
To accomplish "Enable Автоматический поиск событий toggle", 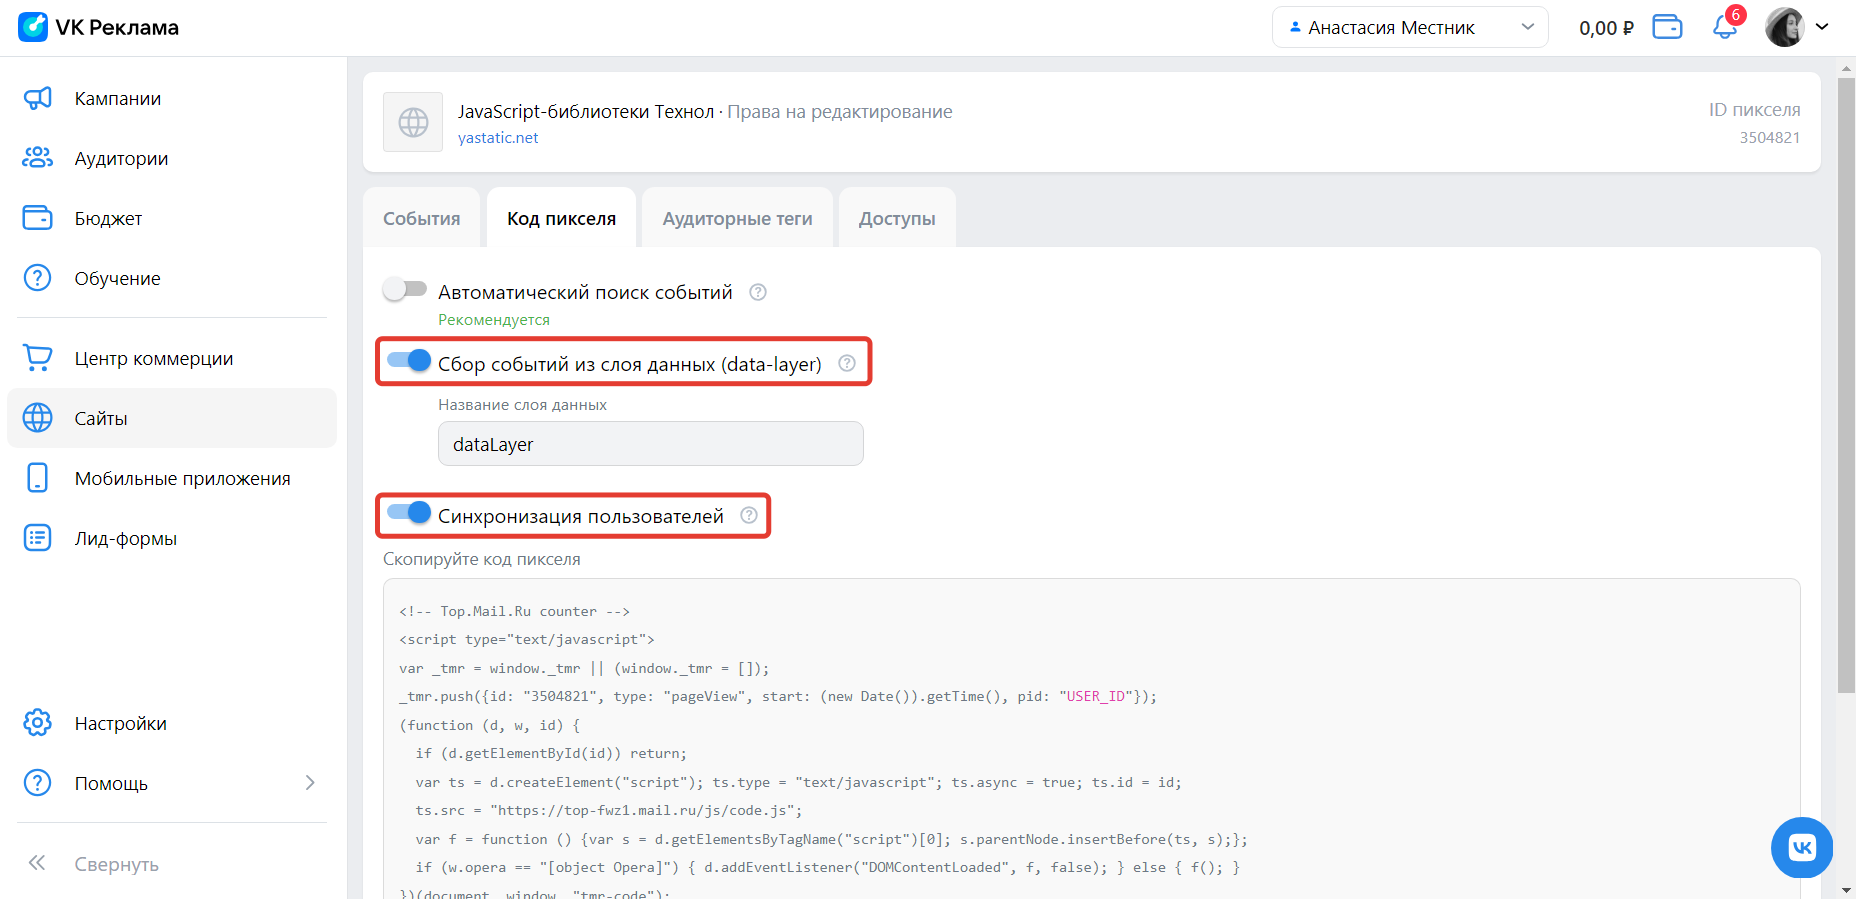I will 405,290.
